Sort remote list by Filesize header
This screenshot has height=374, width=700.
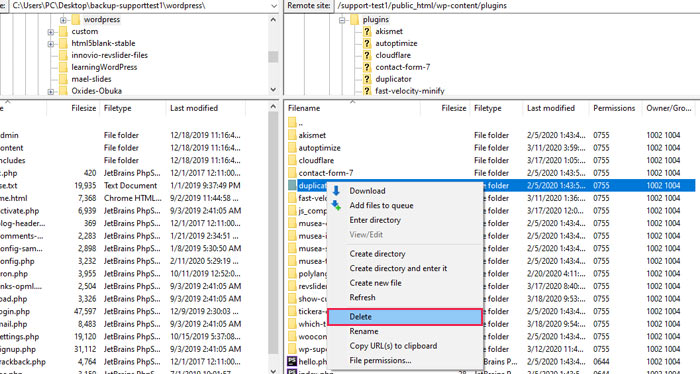445,108
